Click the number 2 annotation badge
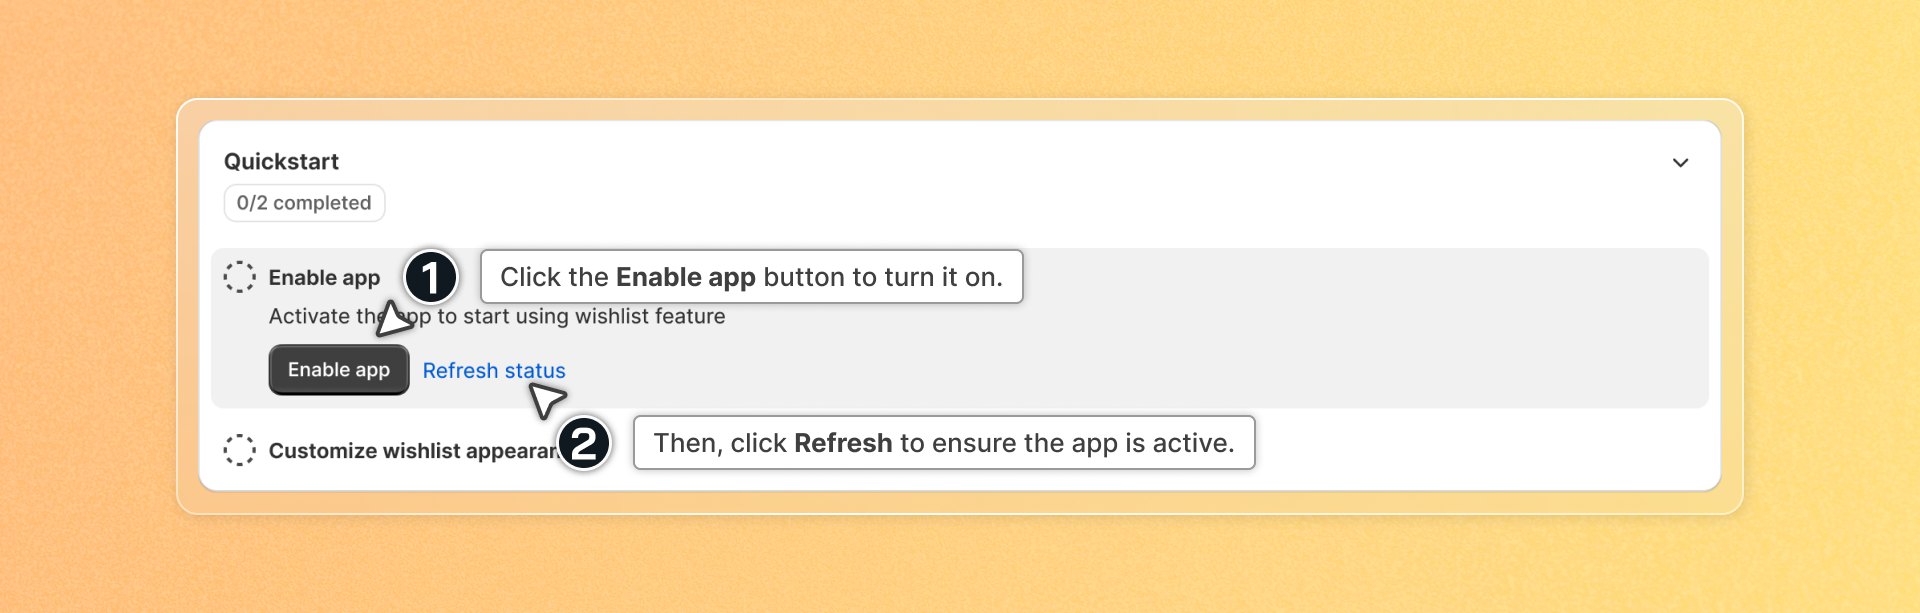The height and width of the screenshot is (613, 1920). pyautogui.click(x=584, y=443)
